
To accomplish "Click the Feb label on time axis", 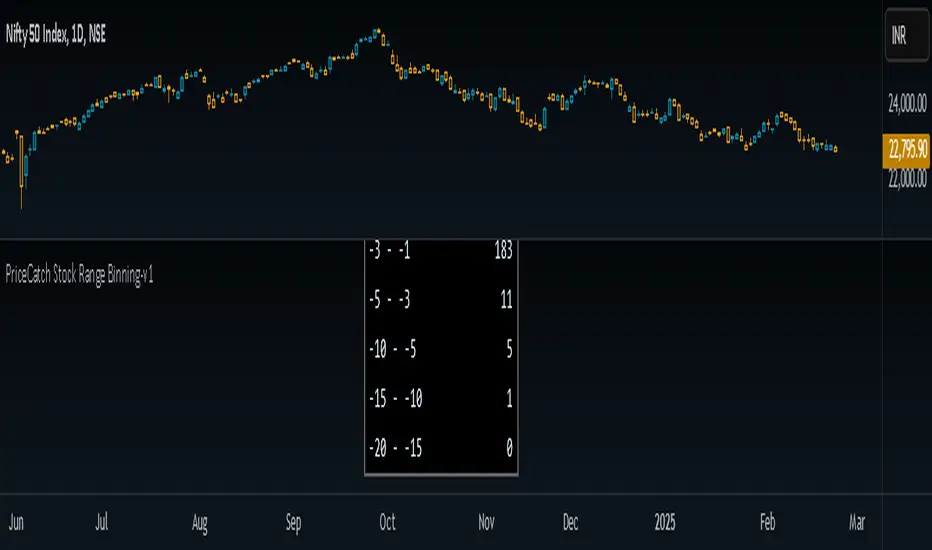I will click(x=767, y=523).
